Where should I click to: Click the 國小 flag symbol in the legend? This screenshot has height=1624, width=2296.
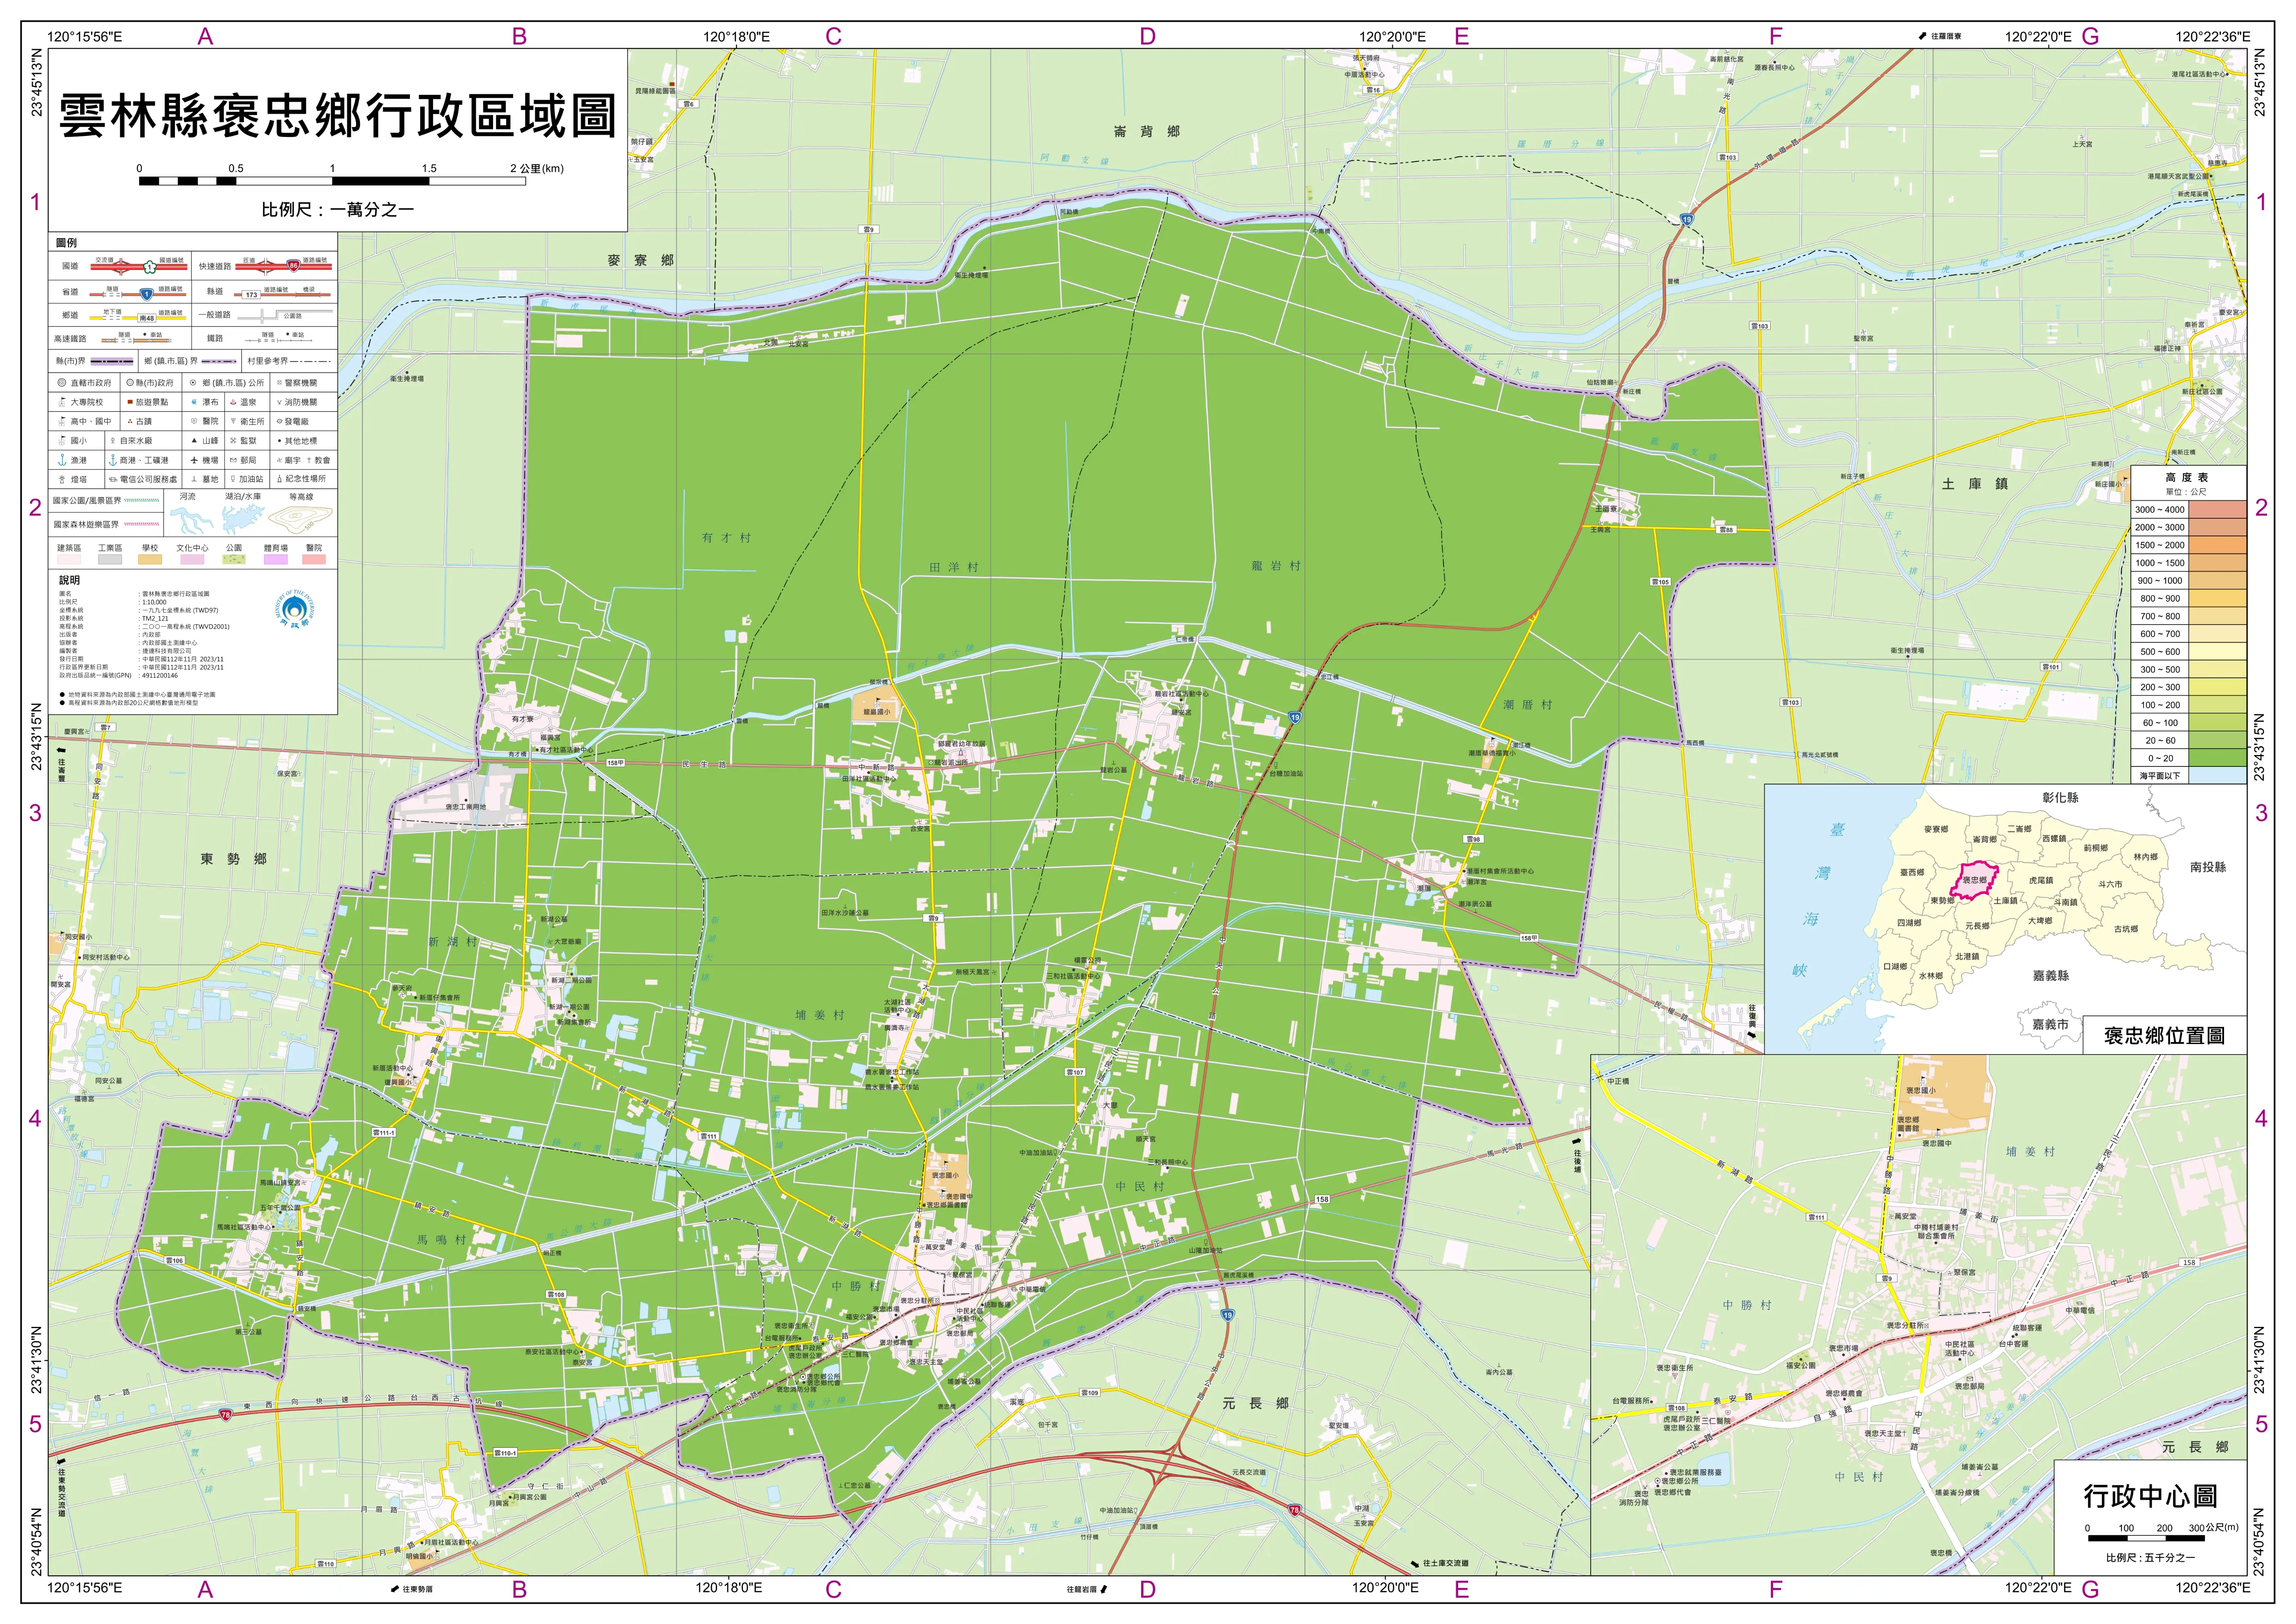pos(62,441)
